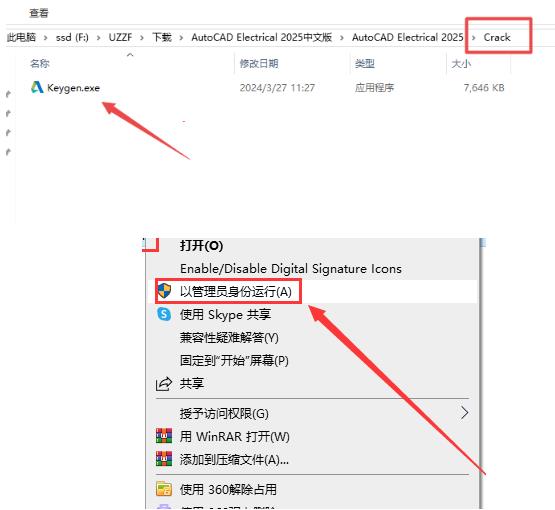Navigate to ssd (F:) breadcrumb

click(x=72, y=37)
